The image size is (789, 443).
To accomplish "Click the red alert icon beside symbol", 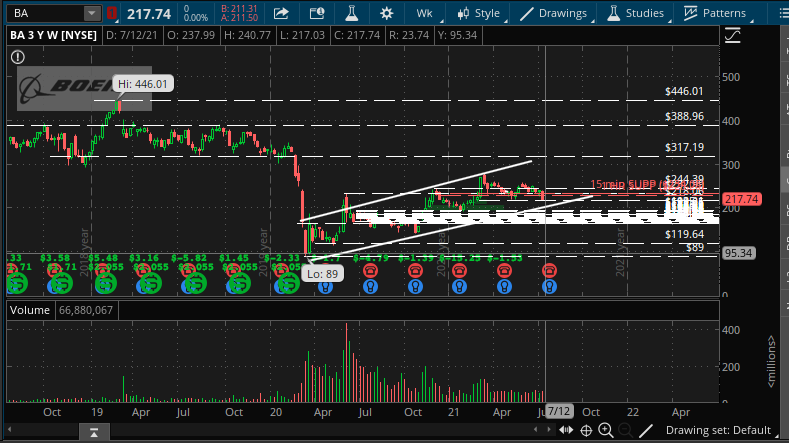I will tap(112, 13).
